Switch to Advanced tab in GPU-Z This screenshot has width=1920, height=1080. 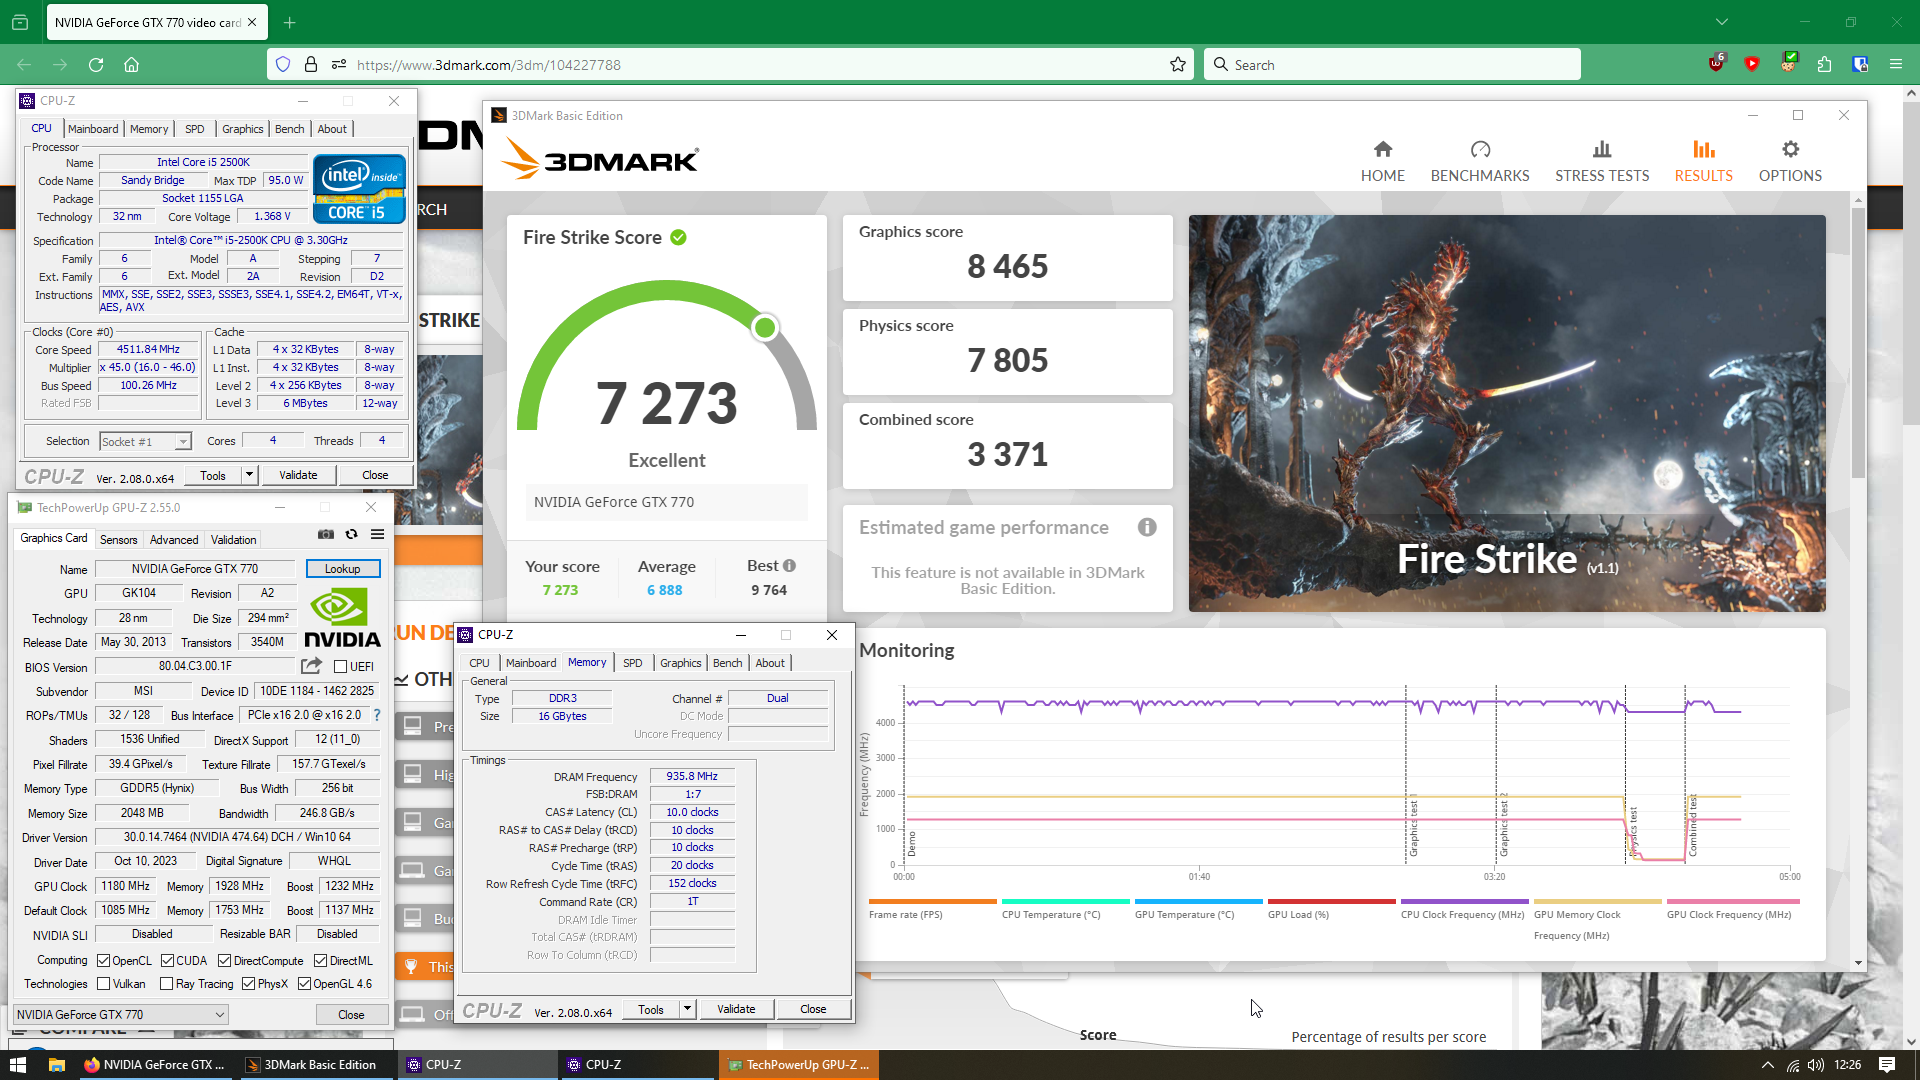[174, 540]
